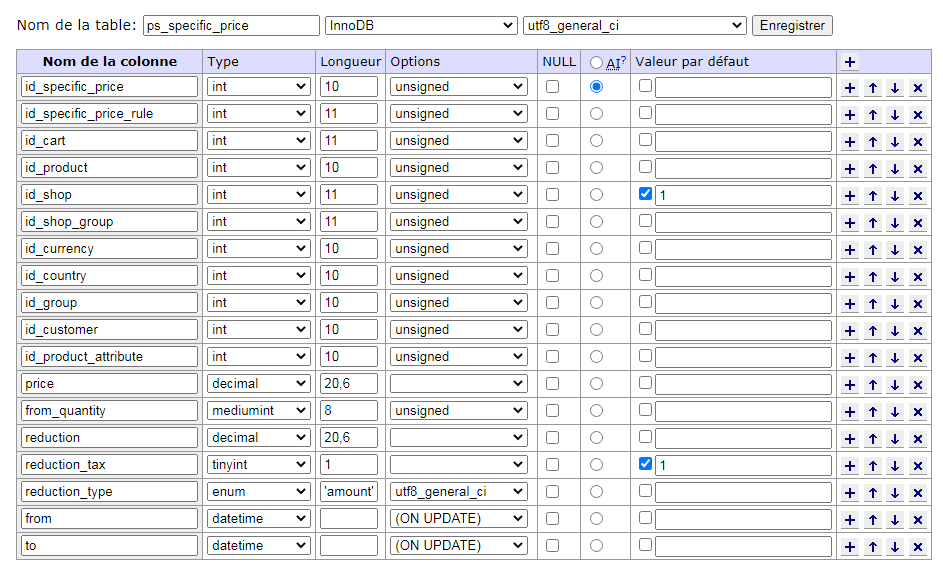Toggle NULL checkbox for id_specific_price
The width and height of the screenshot is (943, 573).
pyautogui.click(x=552, y=87)
